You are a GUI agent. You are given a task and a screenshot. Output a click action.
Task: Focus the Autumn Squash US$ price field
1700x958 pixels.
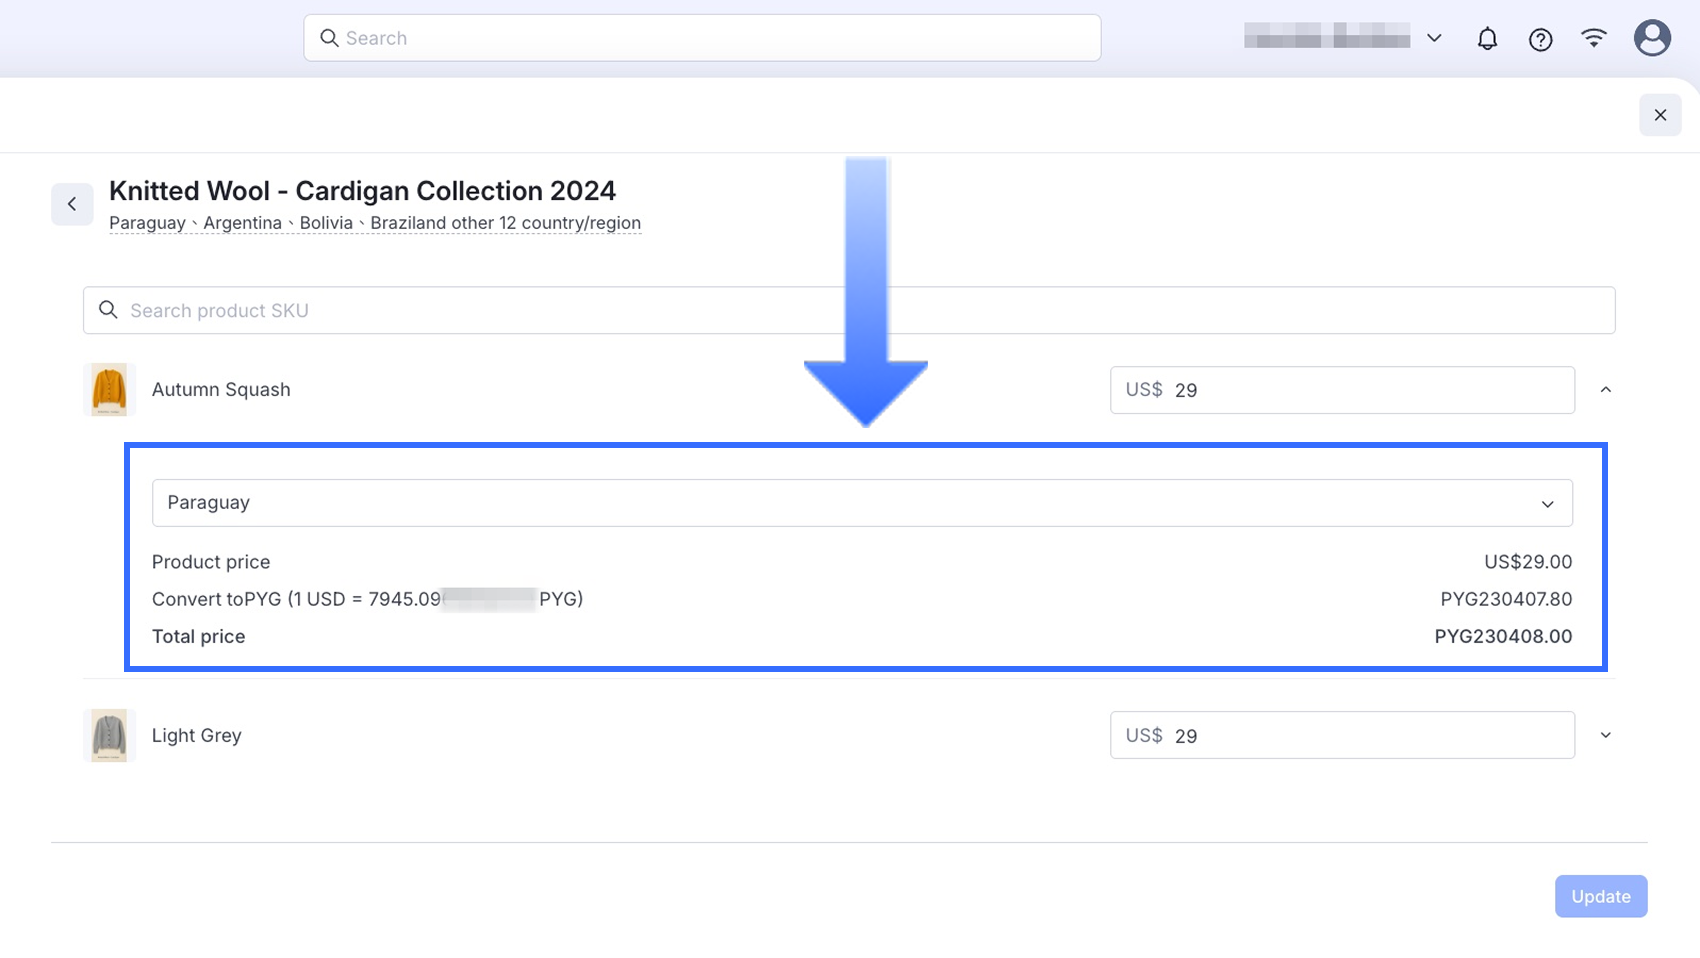[x=1360, y=390]
